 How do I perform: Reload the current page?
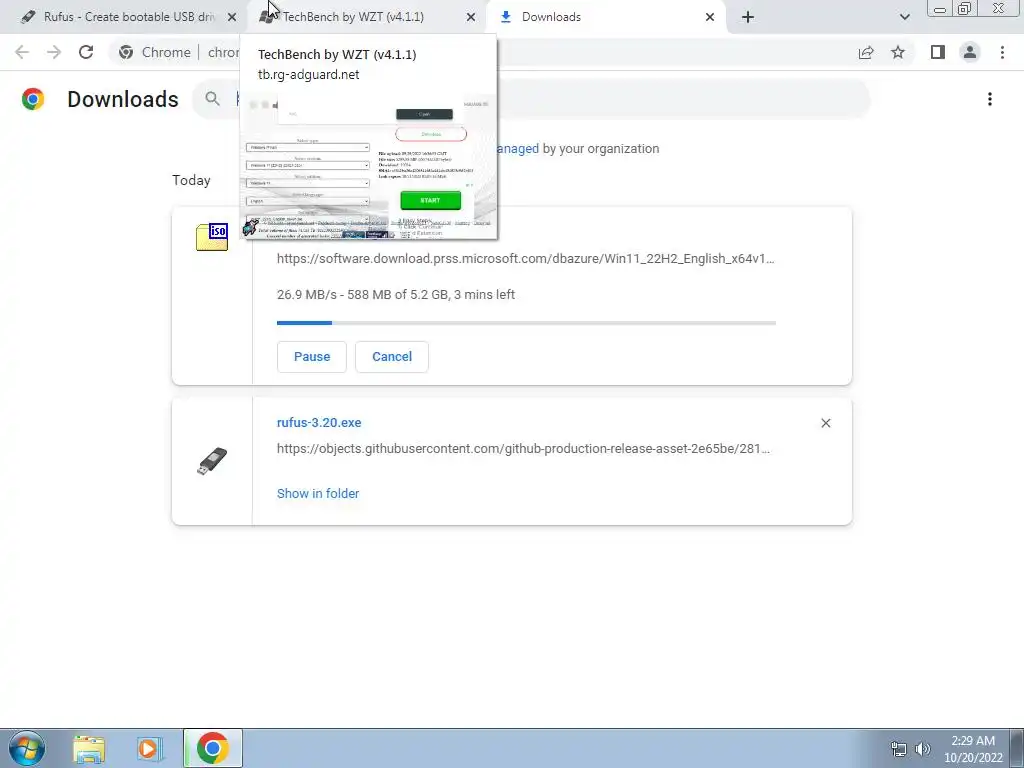86,52
